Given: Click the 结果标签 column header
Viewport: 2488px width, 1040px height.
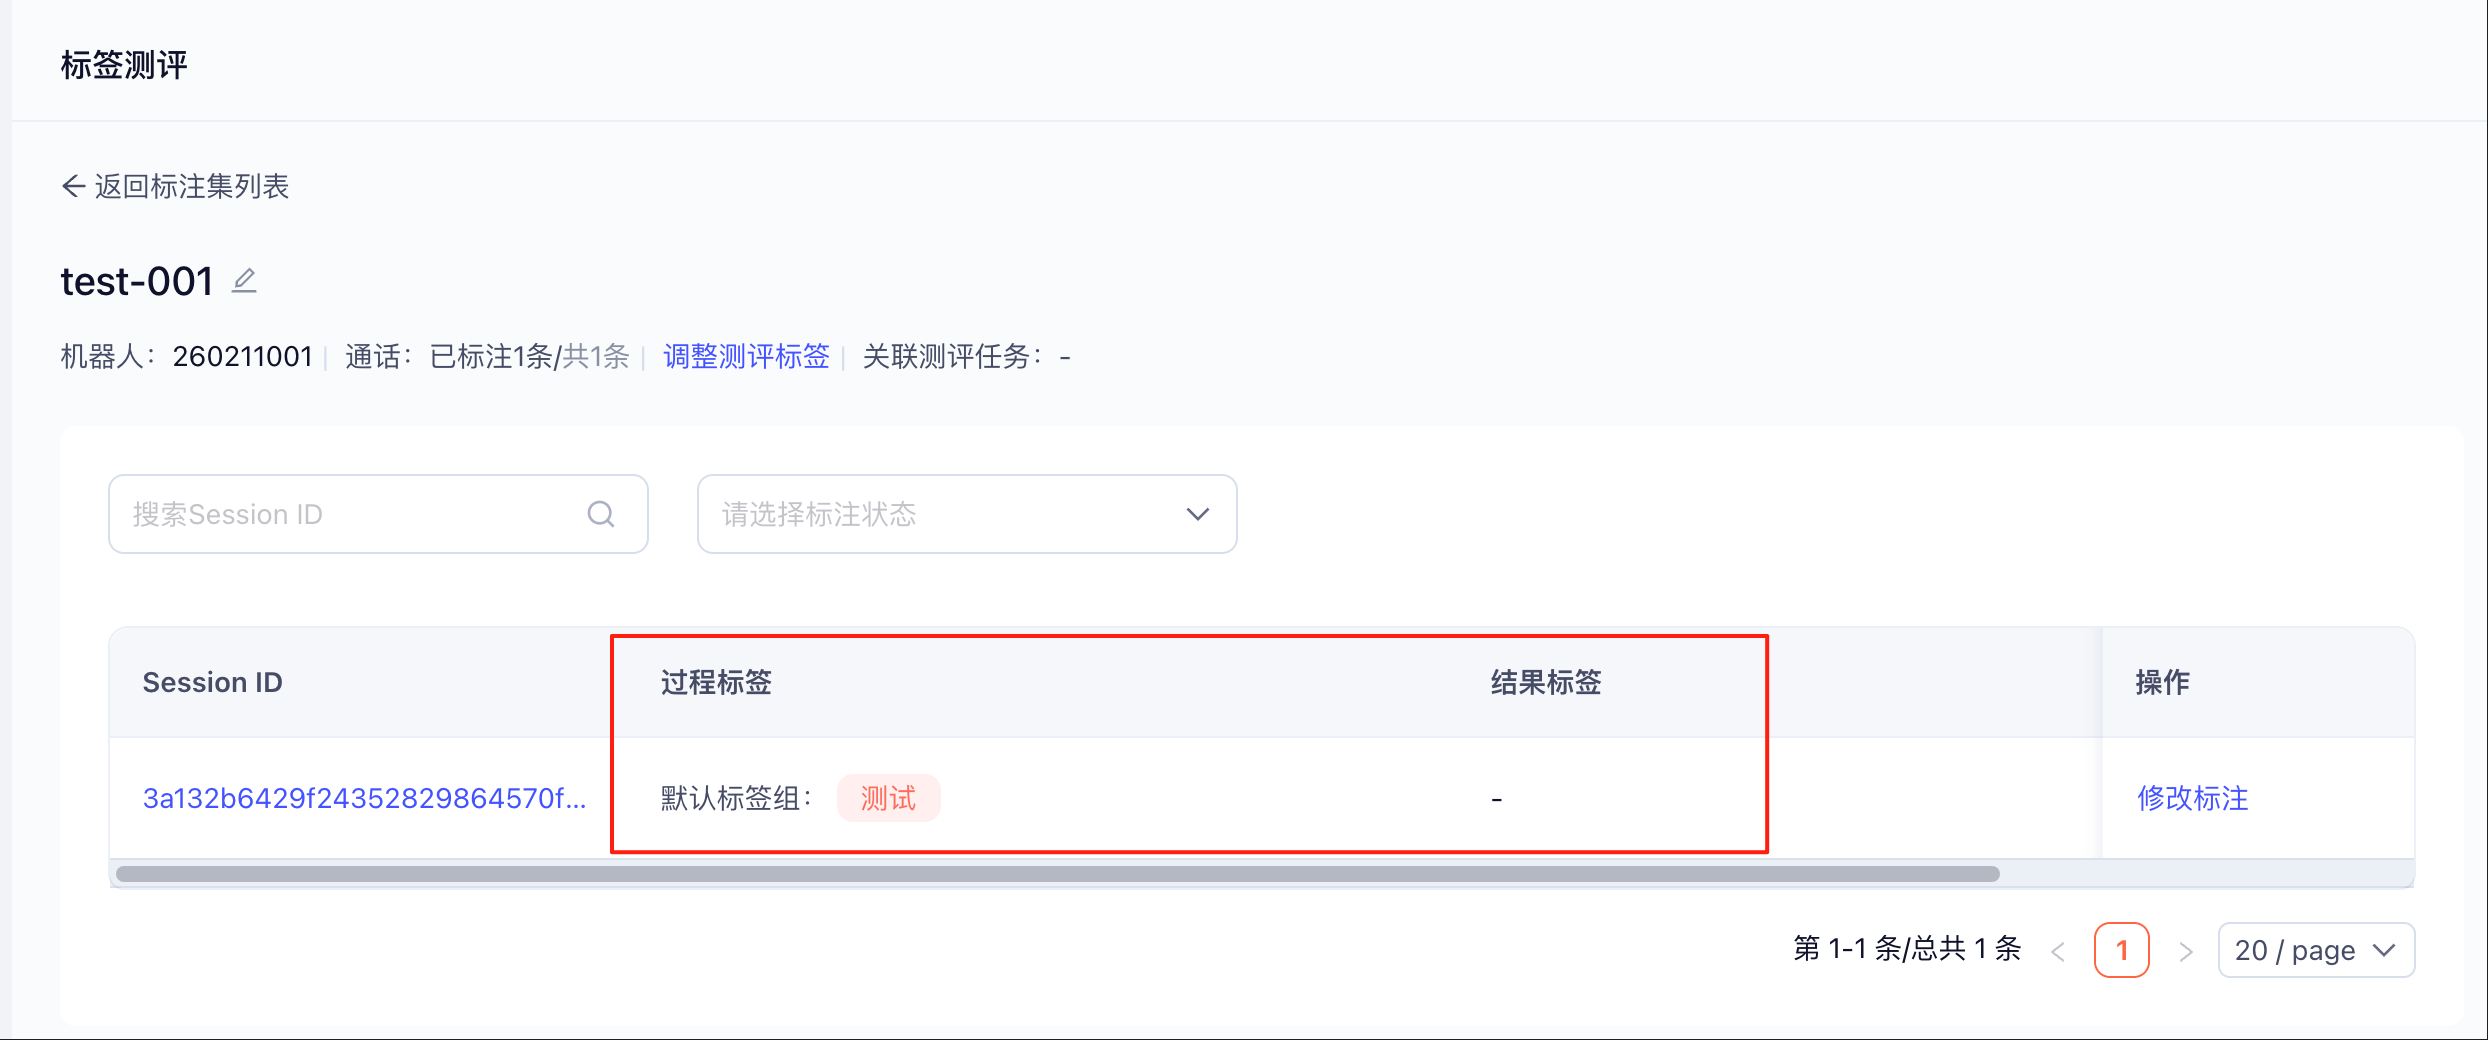Looking at the screenshot, I should coord(1546,682).
